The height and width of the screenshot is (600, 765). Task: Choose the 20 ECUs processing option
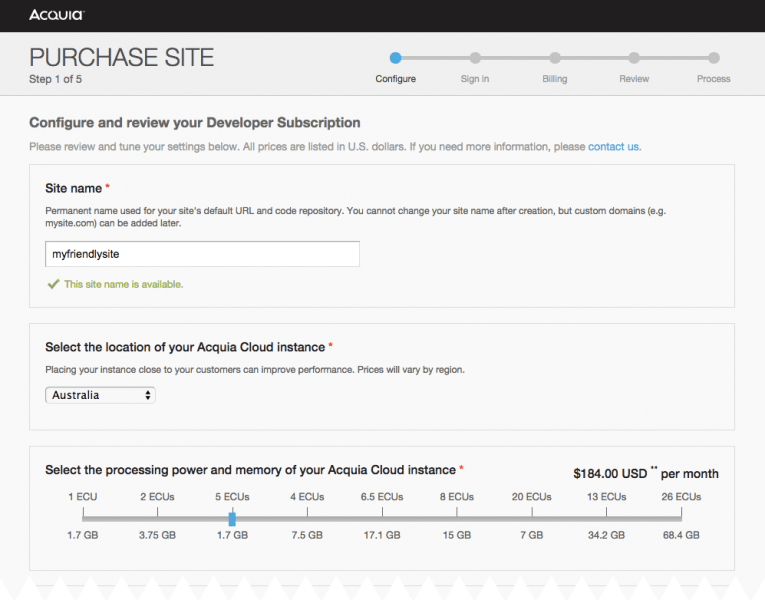(x=531, y=517)
